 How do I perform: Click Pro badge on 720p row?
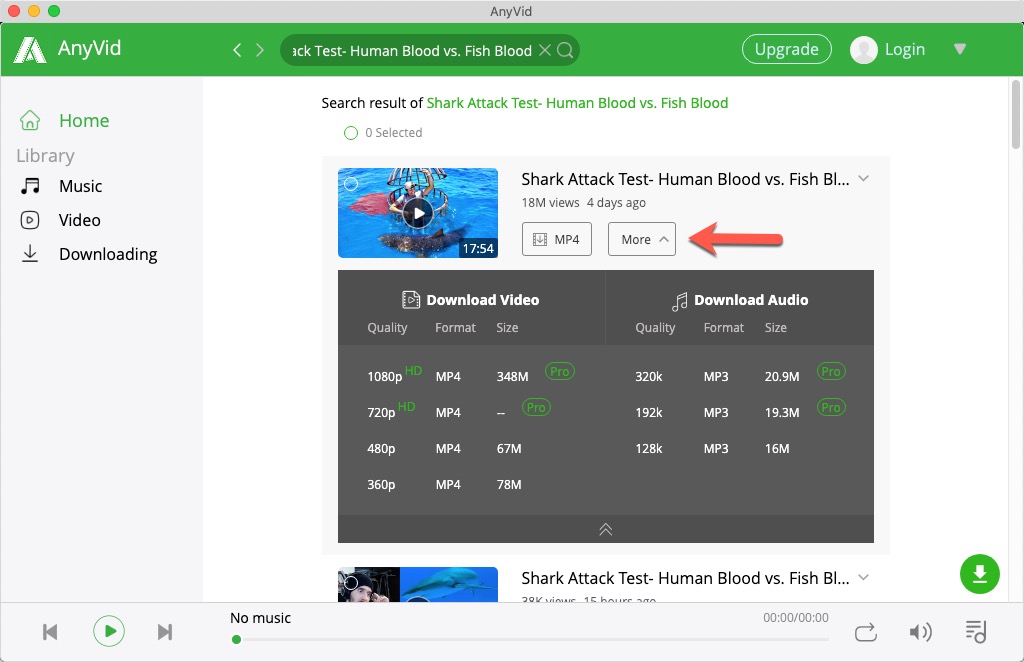click(x=536, y=407)
